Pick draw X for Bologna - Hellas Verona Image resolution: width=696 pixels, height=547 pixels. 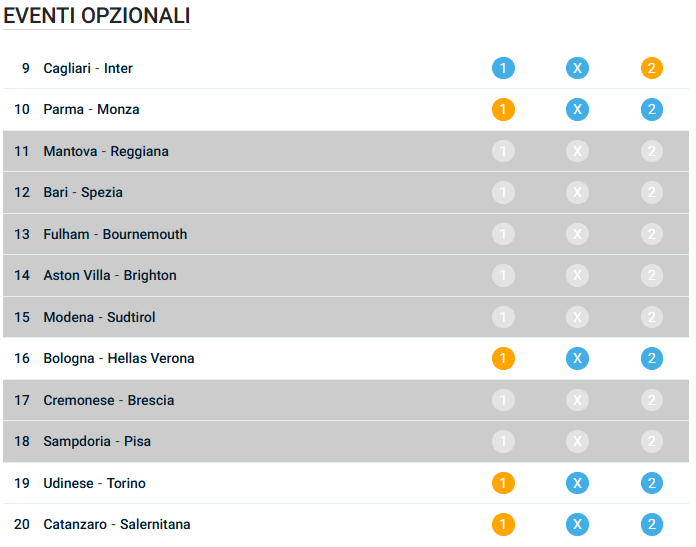(577, 358)
